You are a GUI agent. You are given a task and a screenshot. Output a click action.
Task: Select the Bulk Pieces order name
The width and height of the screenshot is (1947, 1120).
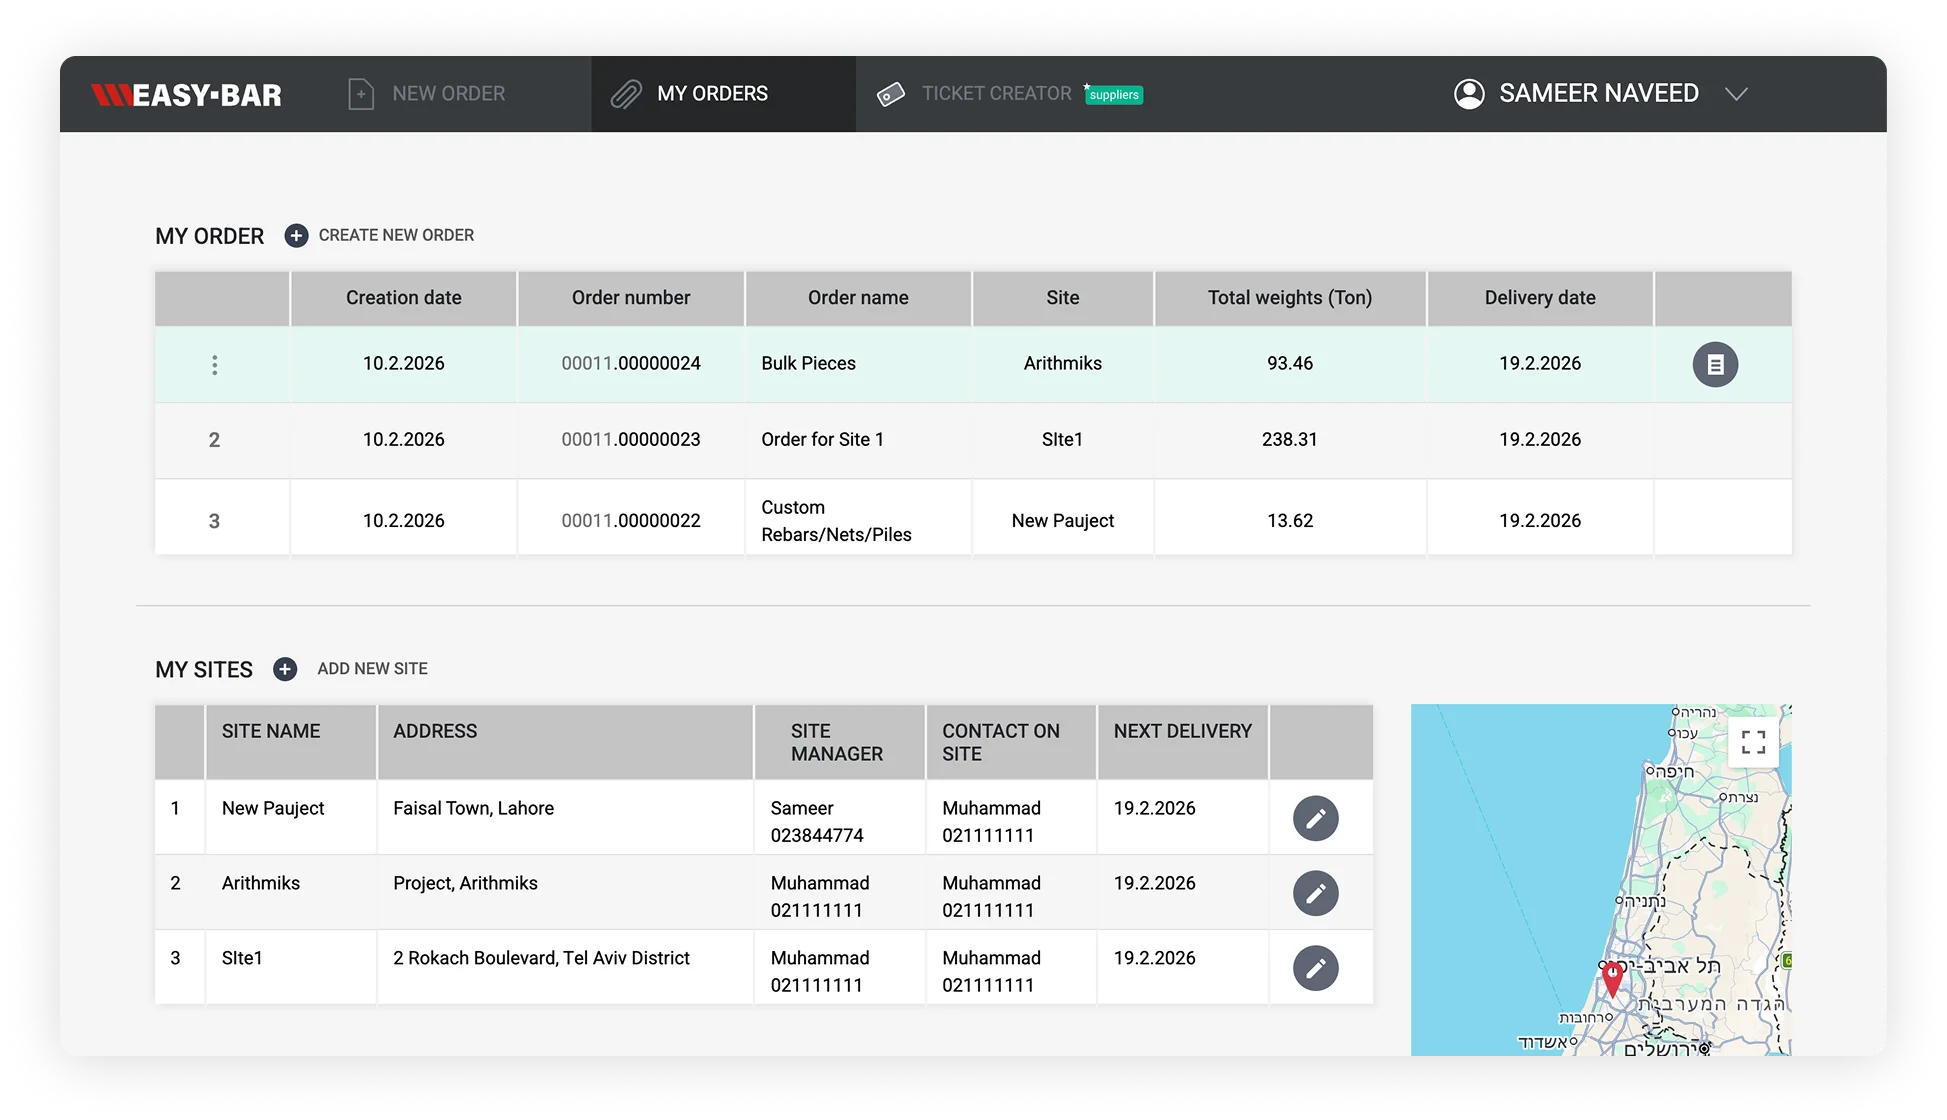pyautogui.click(x=808, y=364)
